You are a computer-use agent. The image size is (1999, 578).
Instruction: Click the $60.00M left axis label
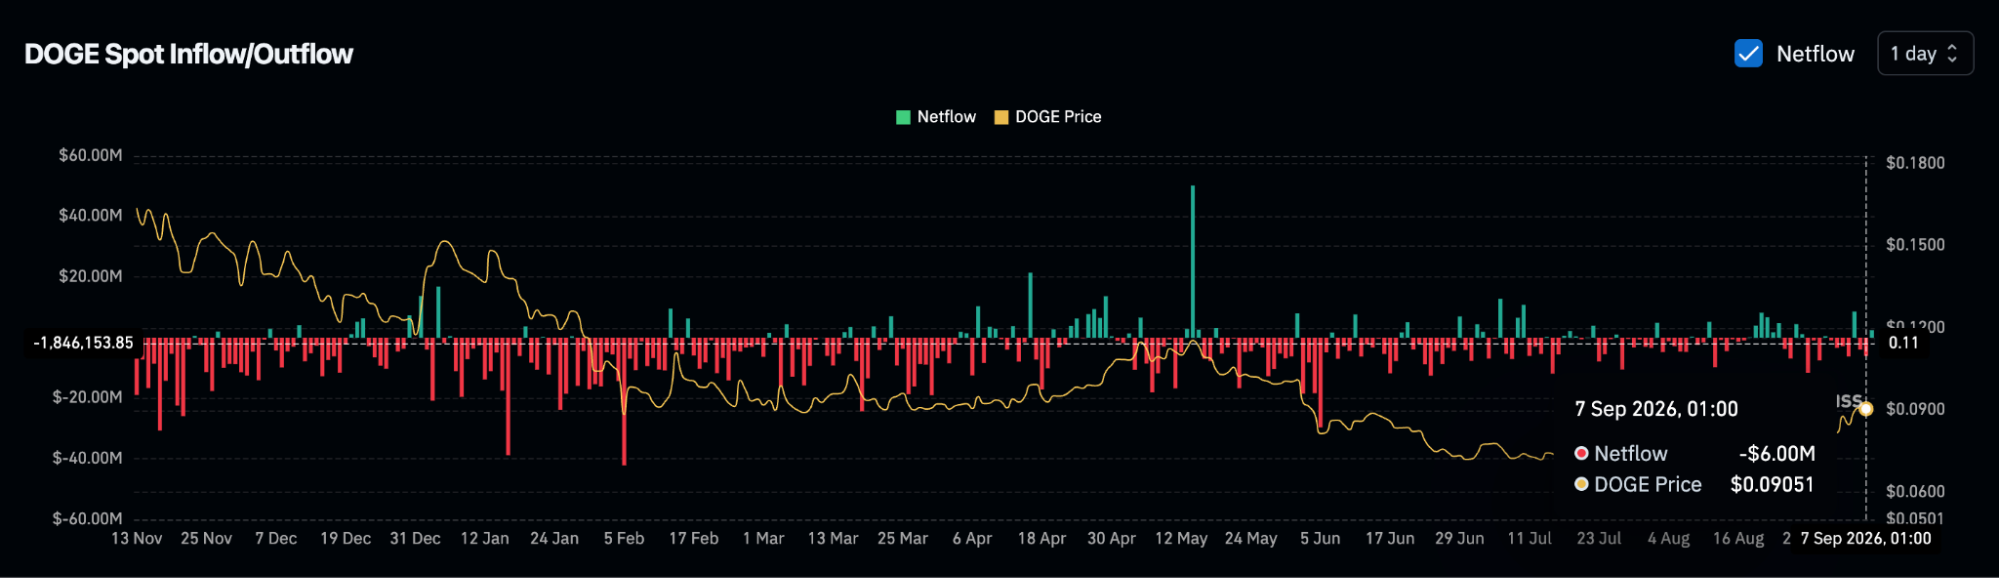(x=90, y=155)
